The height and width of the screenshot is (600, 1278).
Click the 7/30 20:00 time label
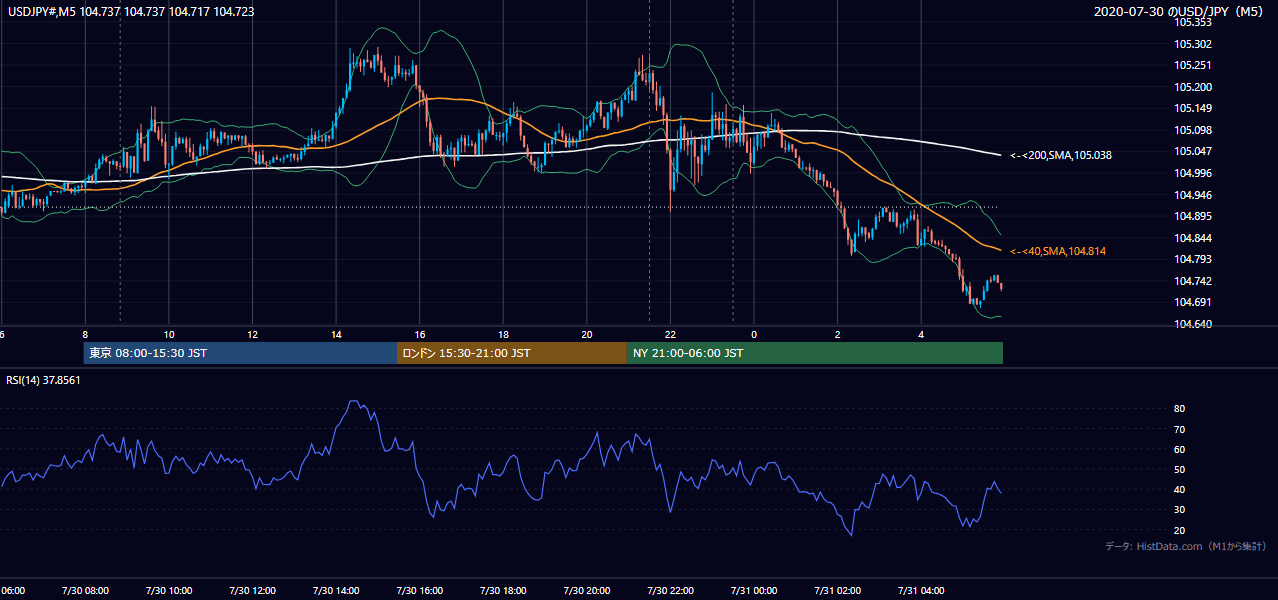coord(587,590)
